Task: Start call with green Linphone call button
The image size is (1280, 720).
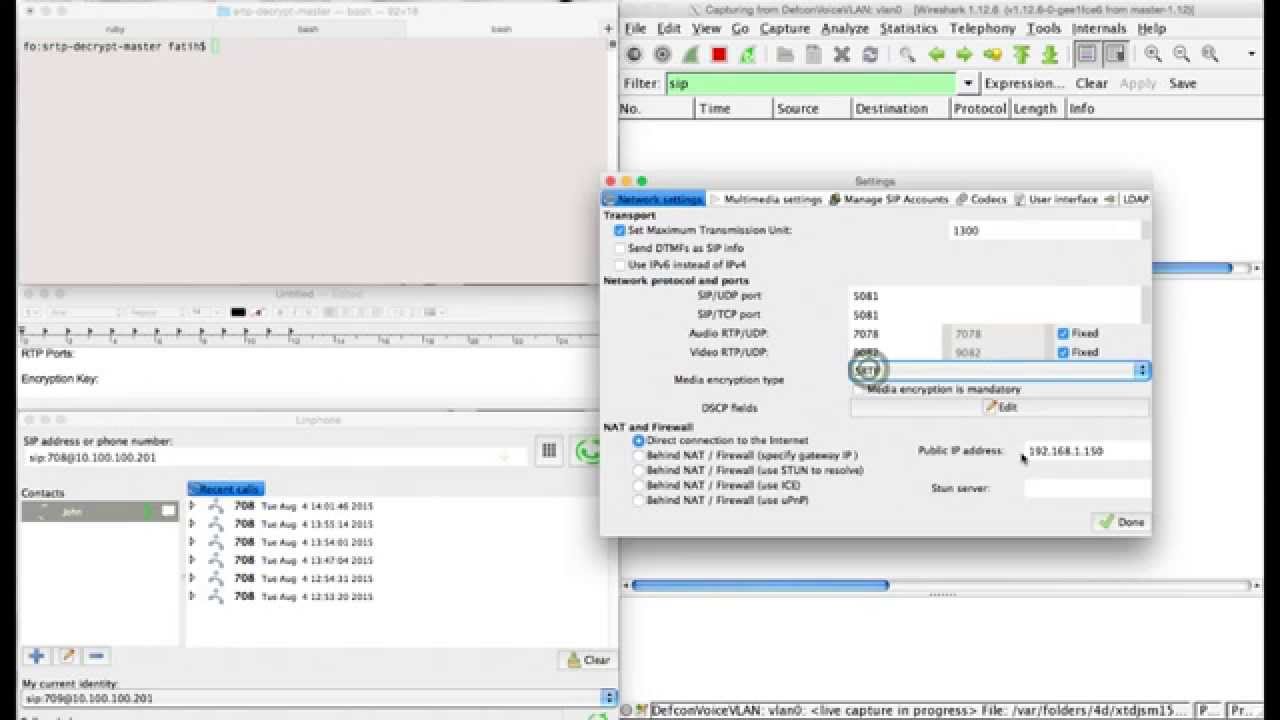Action: pyautogui.click(x=588, y=451)
